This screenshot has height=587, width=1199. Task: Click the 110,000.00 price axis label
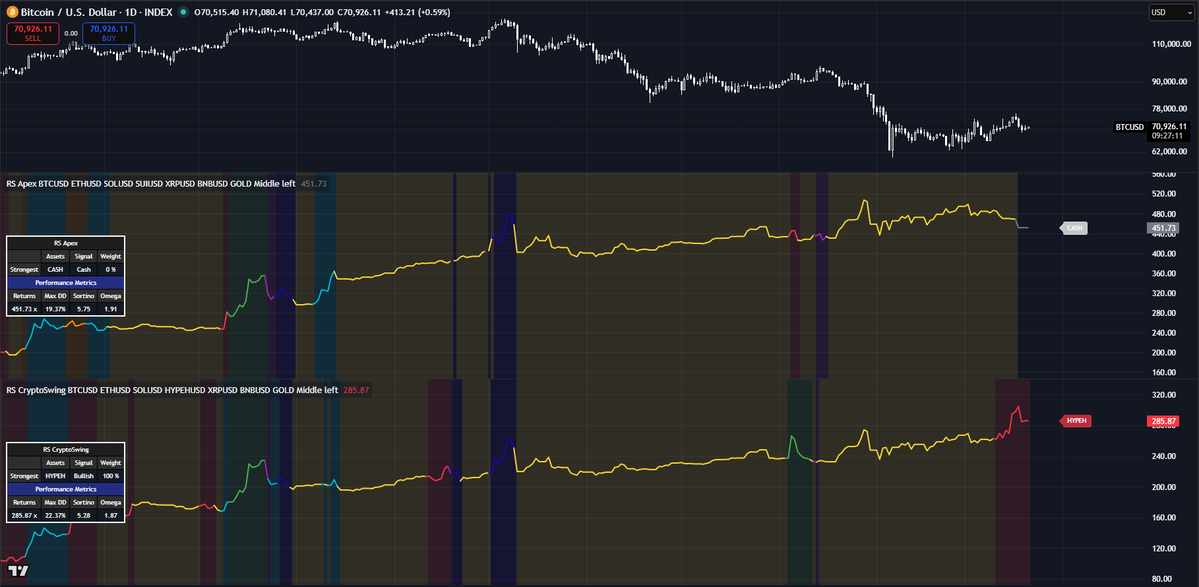tap(1169, 44)
